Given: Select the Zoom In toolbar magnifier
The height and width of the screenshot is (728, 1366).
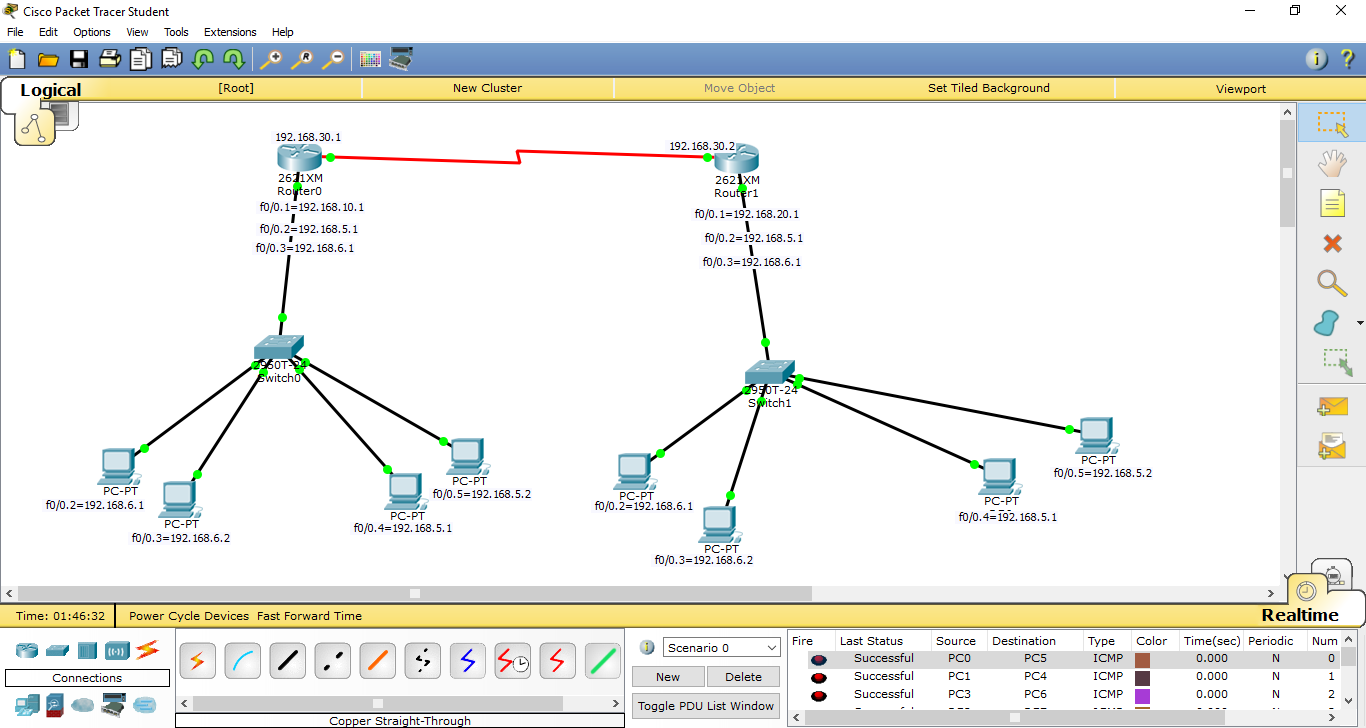Looking at the screenshot, I should click(270, 59).
